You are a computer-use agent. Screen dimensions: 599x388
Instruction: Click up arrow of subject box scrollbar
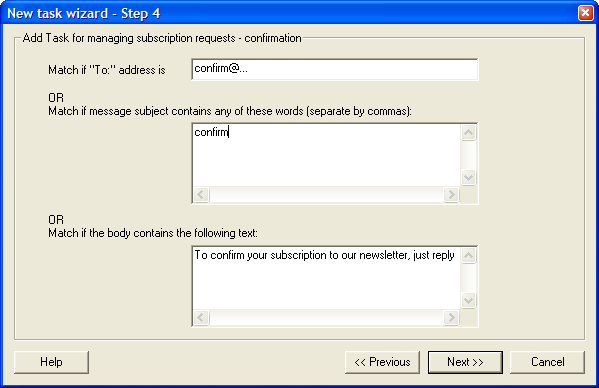click(469, 133)
